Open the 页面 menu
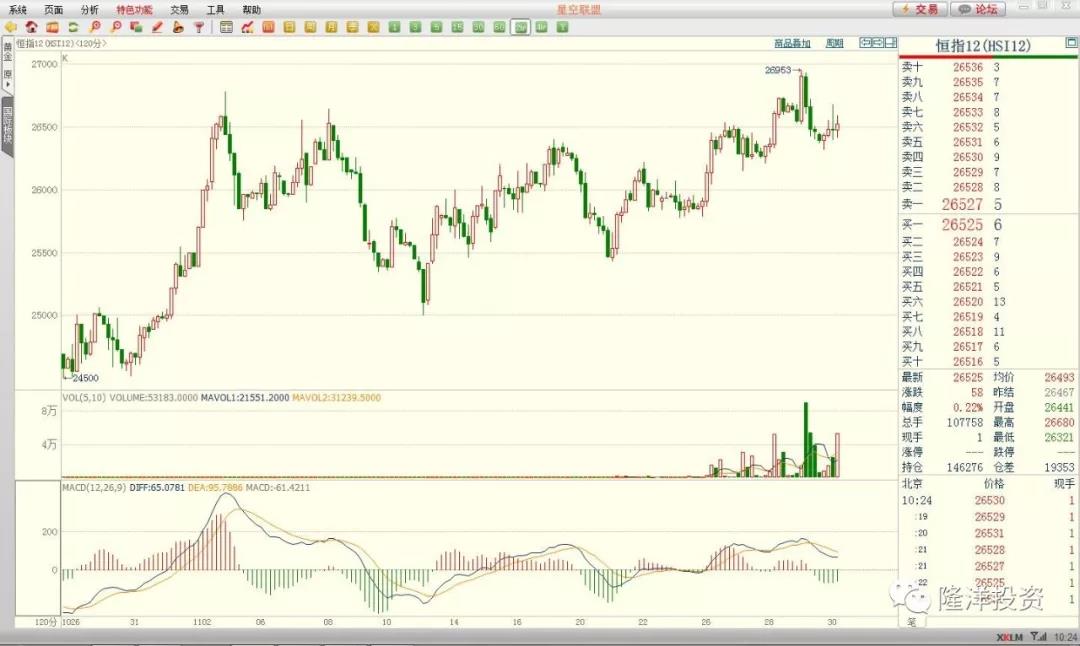 click(54, 10)
